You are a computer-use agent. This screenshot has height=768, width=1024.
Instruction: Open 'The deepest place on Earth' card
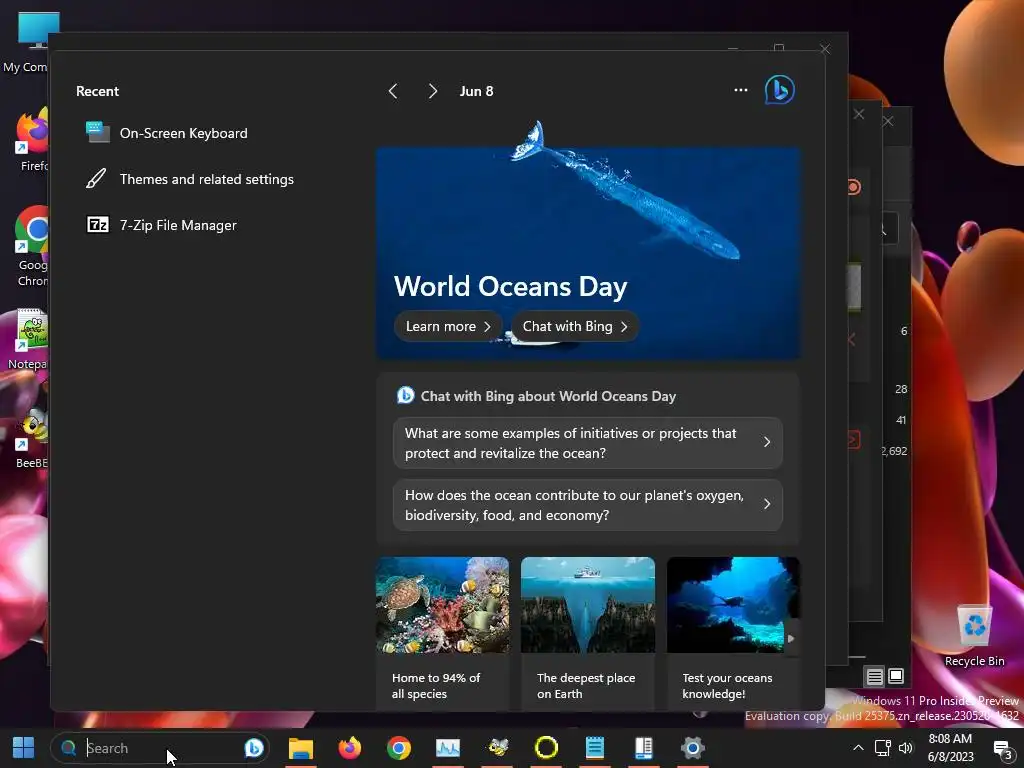point(588,632)
